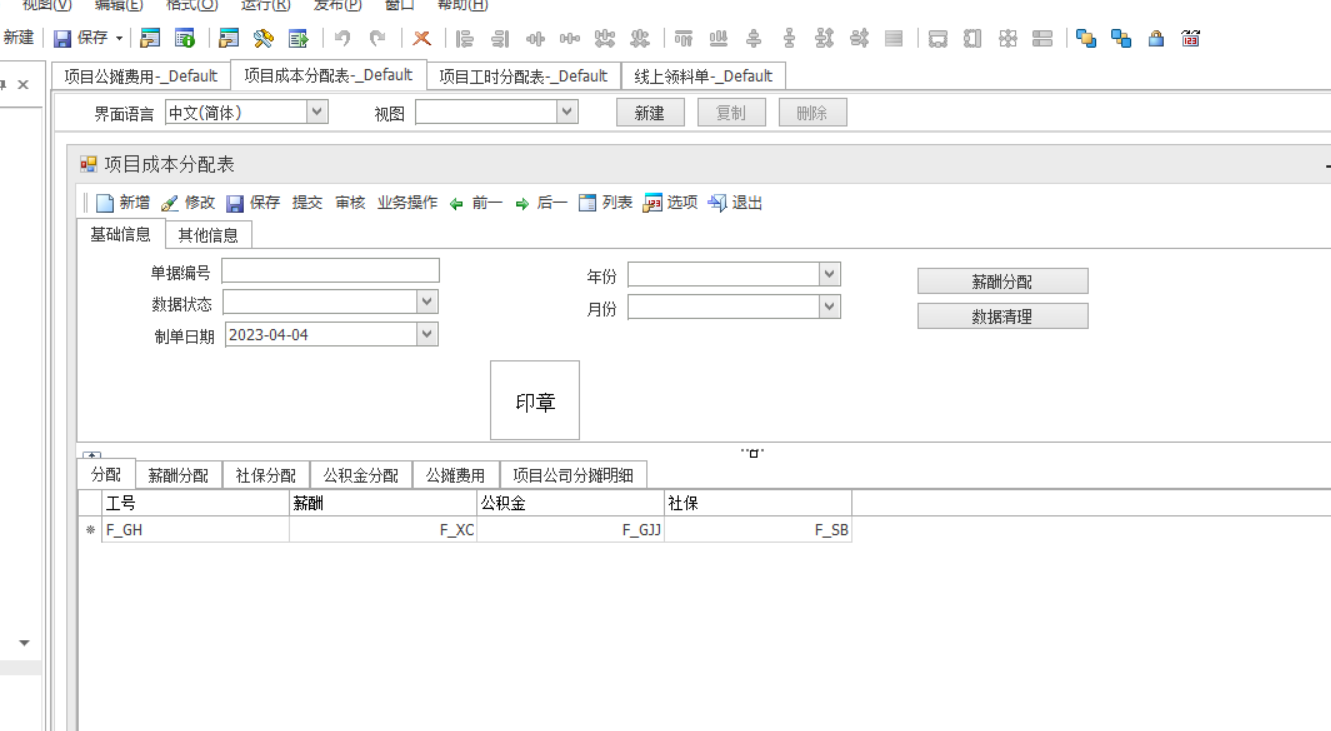1331x731 pixels.
Task: Click the bring to front icon
Action: click(x=1086, y=39)
